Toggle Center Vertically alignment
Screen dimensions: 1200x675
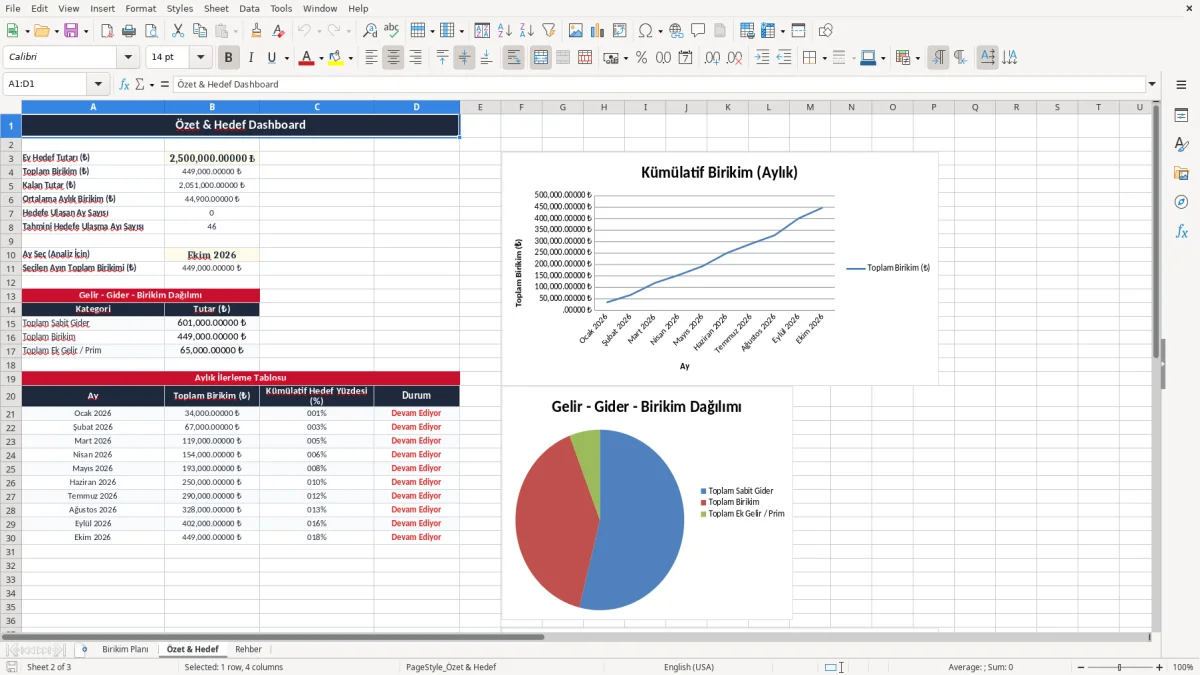click(464, 58)
